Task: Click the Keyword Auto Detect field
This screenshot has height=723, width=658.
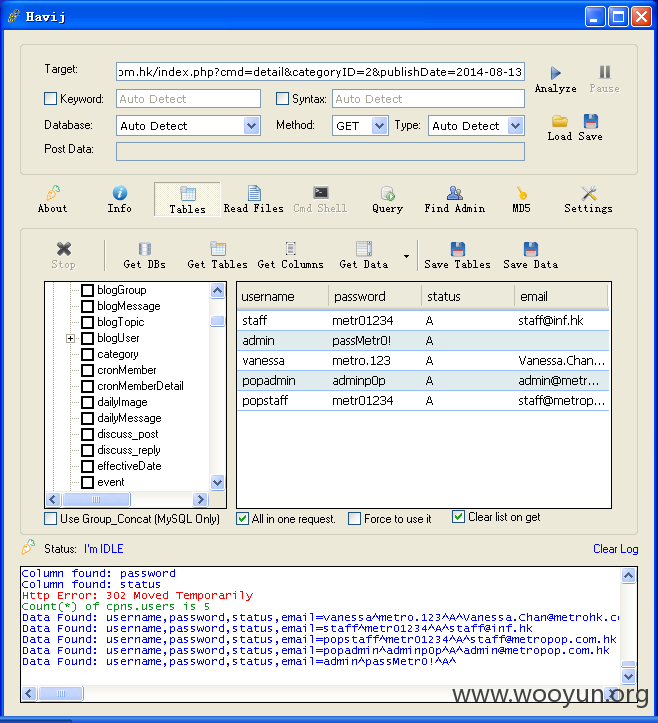Action: pos(188,99)
